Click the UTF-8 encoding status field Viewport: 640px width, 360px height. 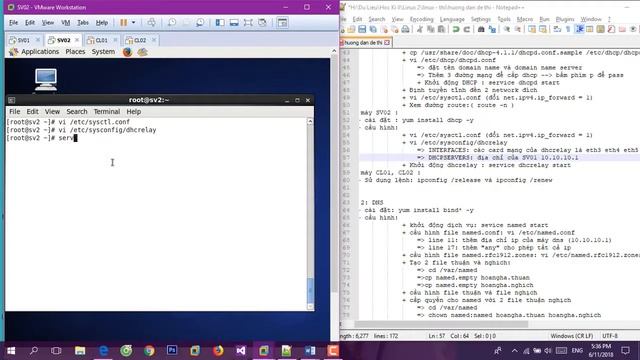610,336
